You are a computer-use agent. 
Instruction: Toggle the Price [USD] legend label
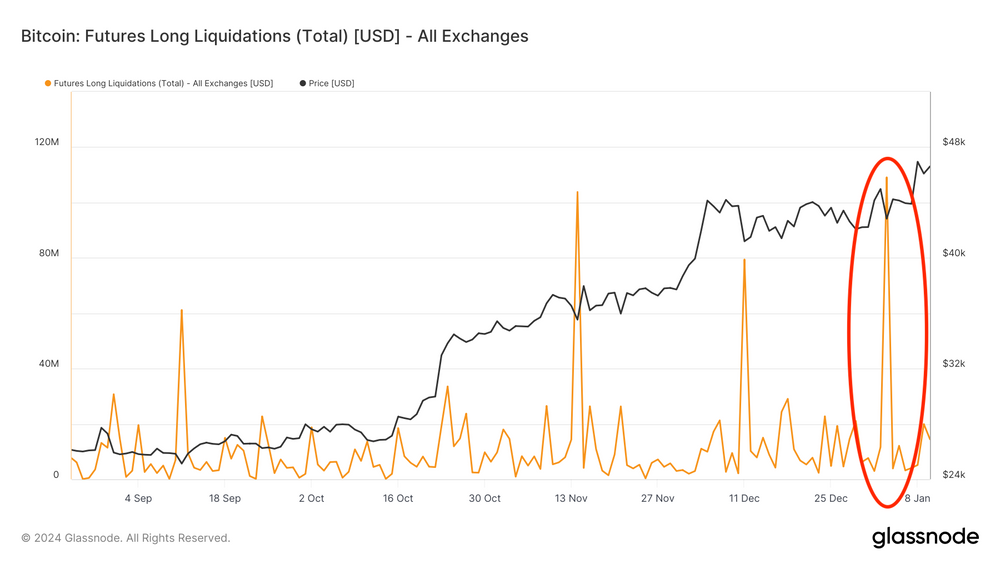332,84
